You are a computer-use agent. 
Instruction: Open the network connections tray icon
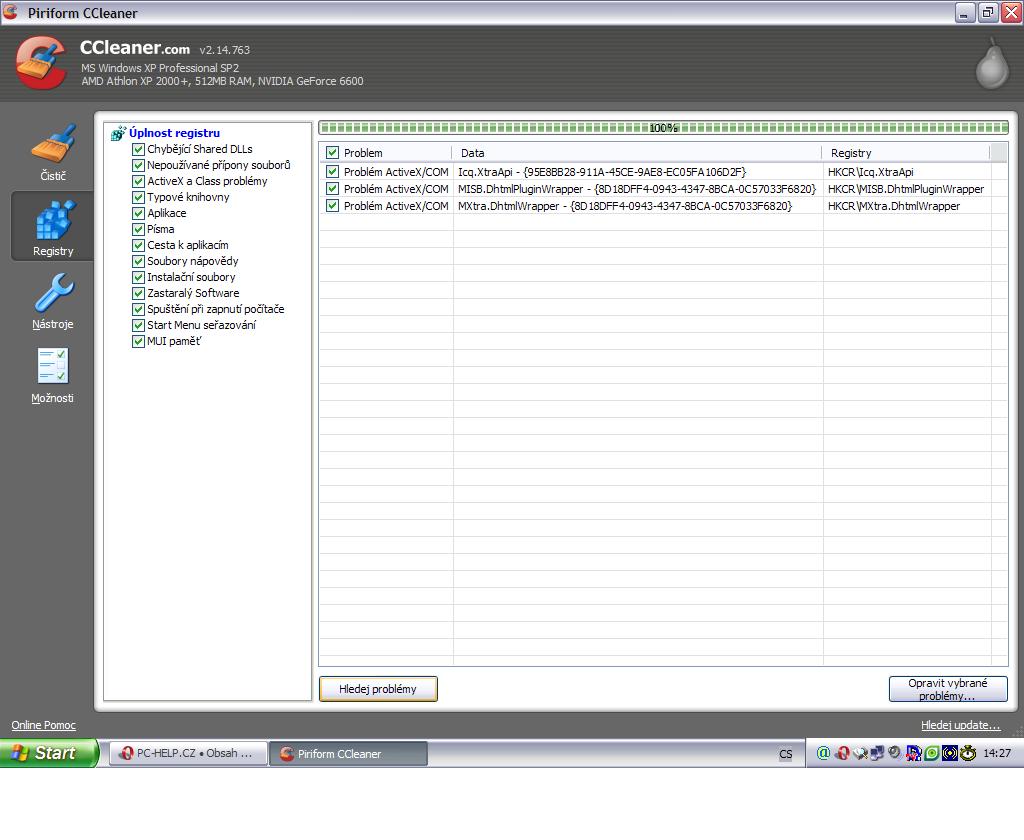(877, 753)
